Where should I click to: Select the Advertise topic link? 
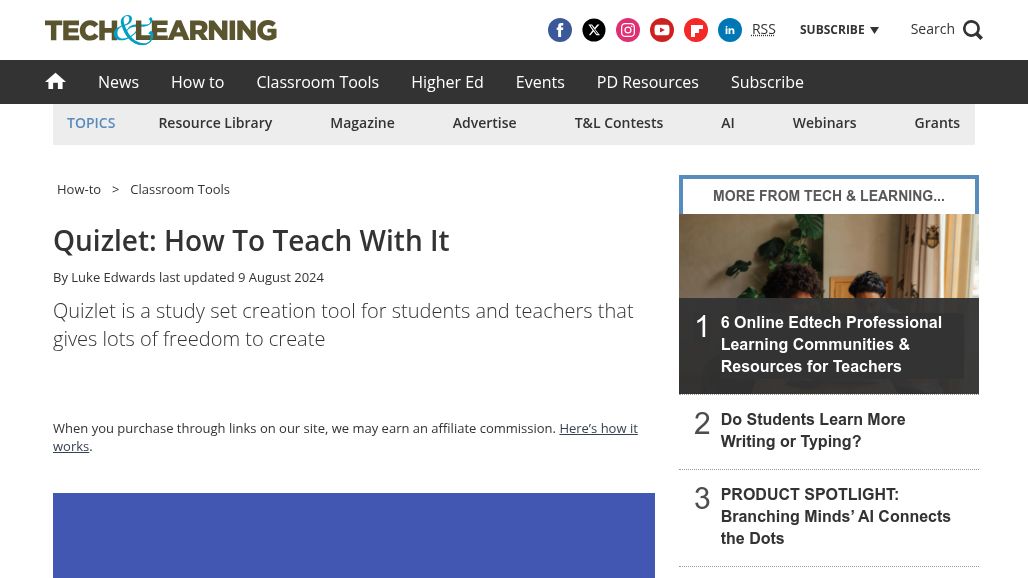click(x=484, y=123)
